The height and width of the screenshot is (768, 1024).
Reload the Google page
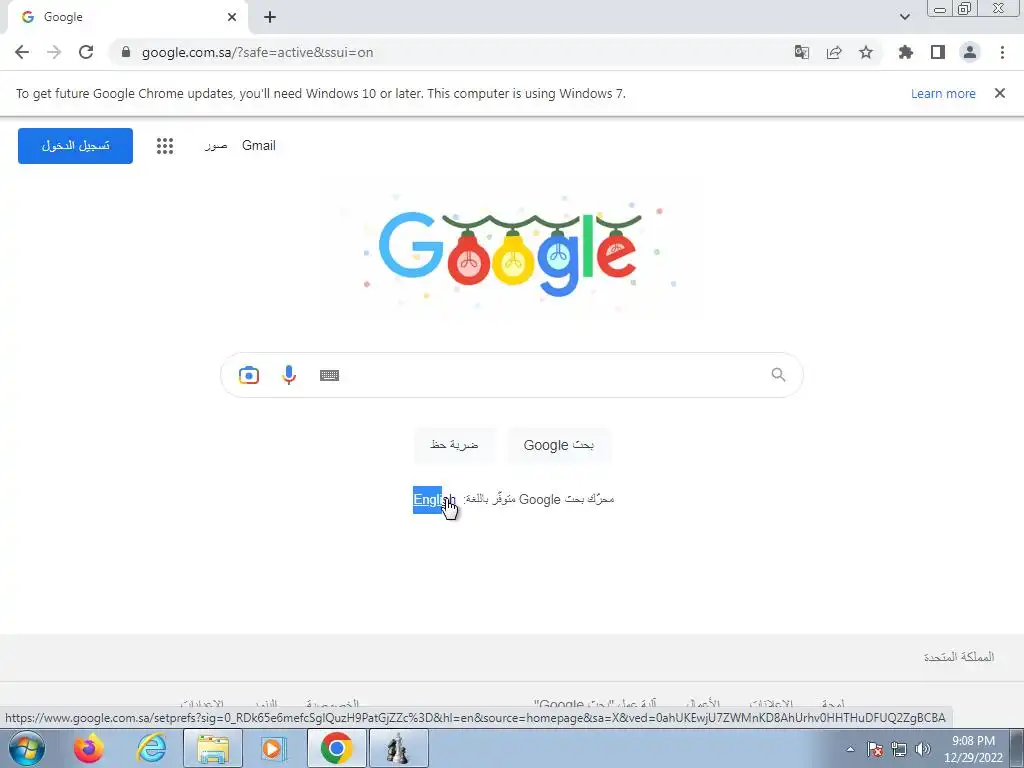click(86, 52)
